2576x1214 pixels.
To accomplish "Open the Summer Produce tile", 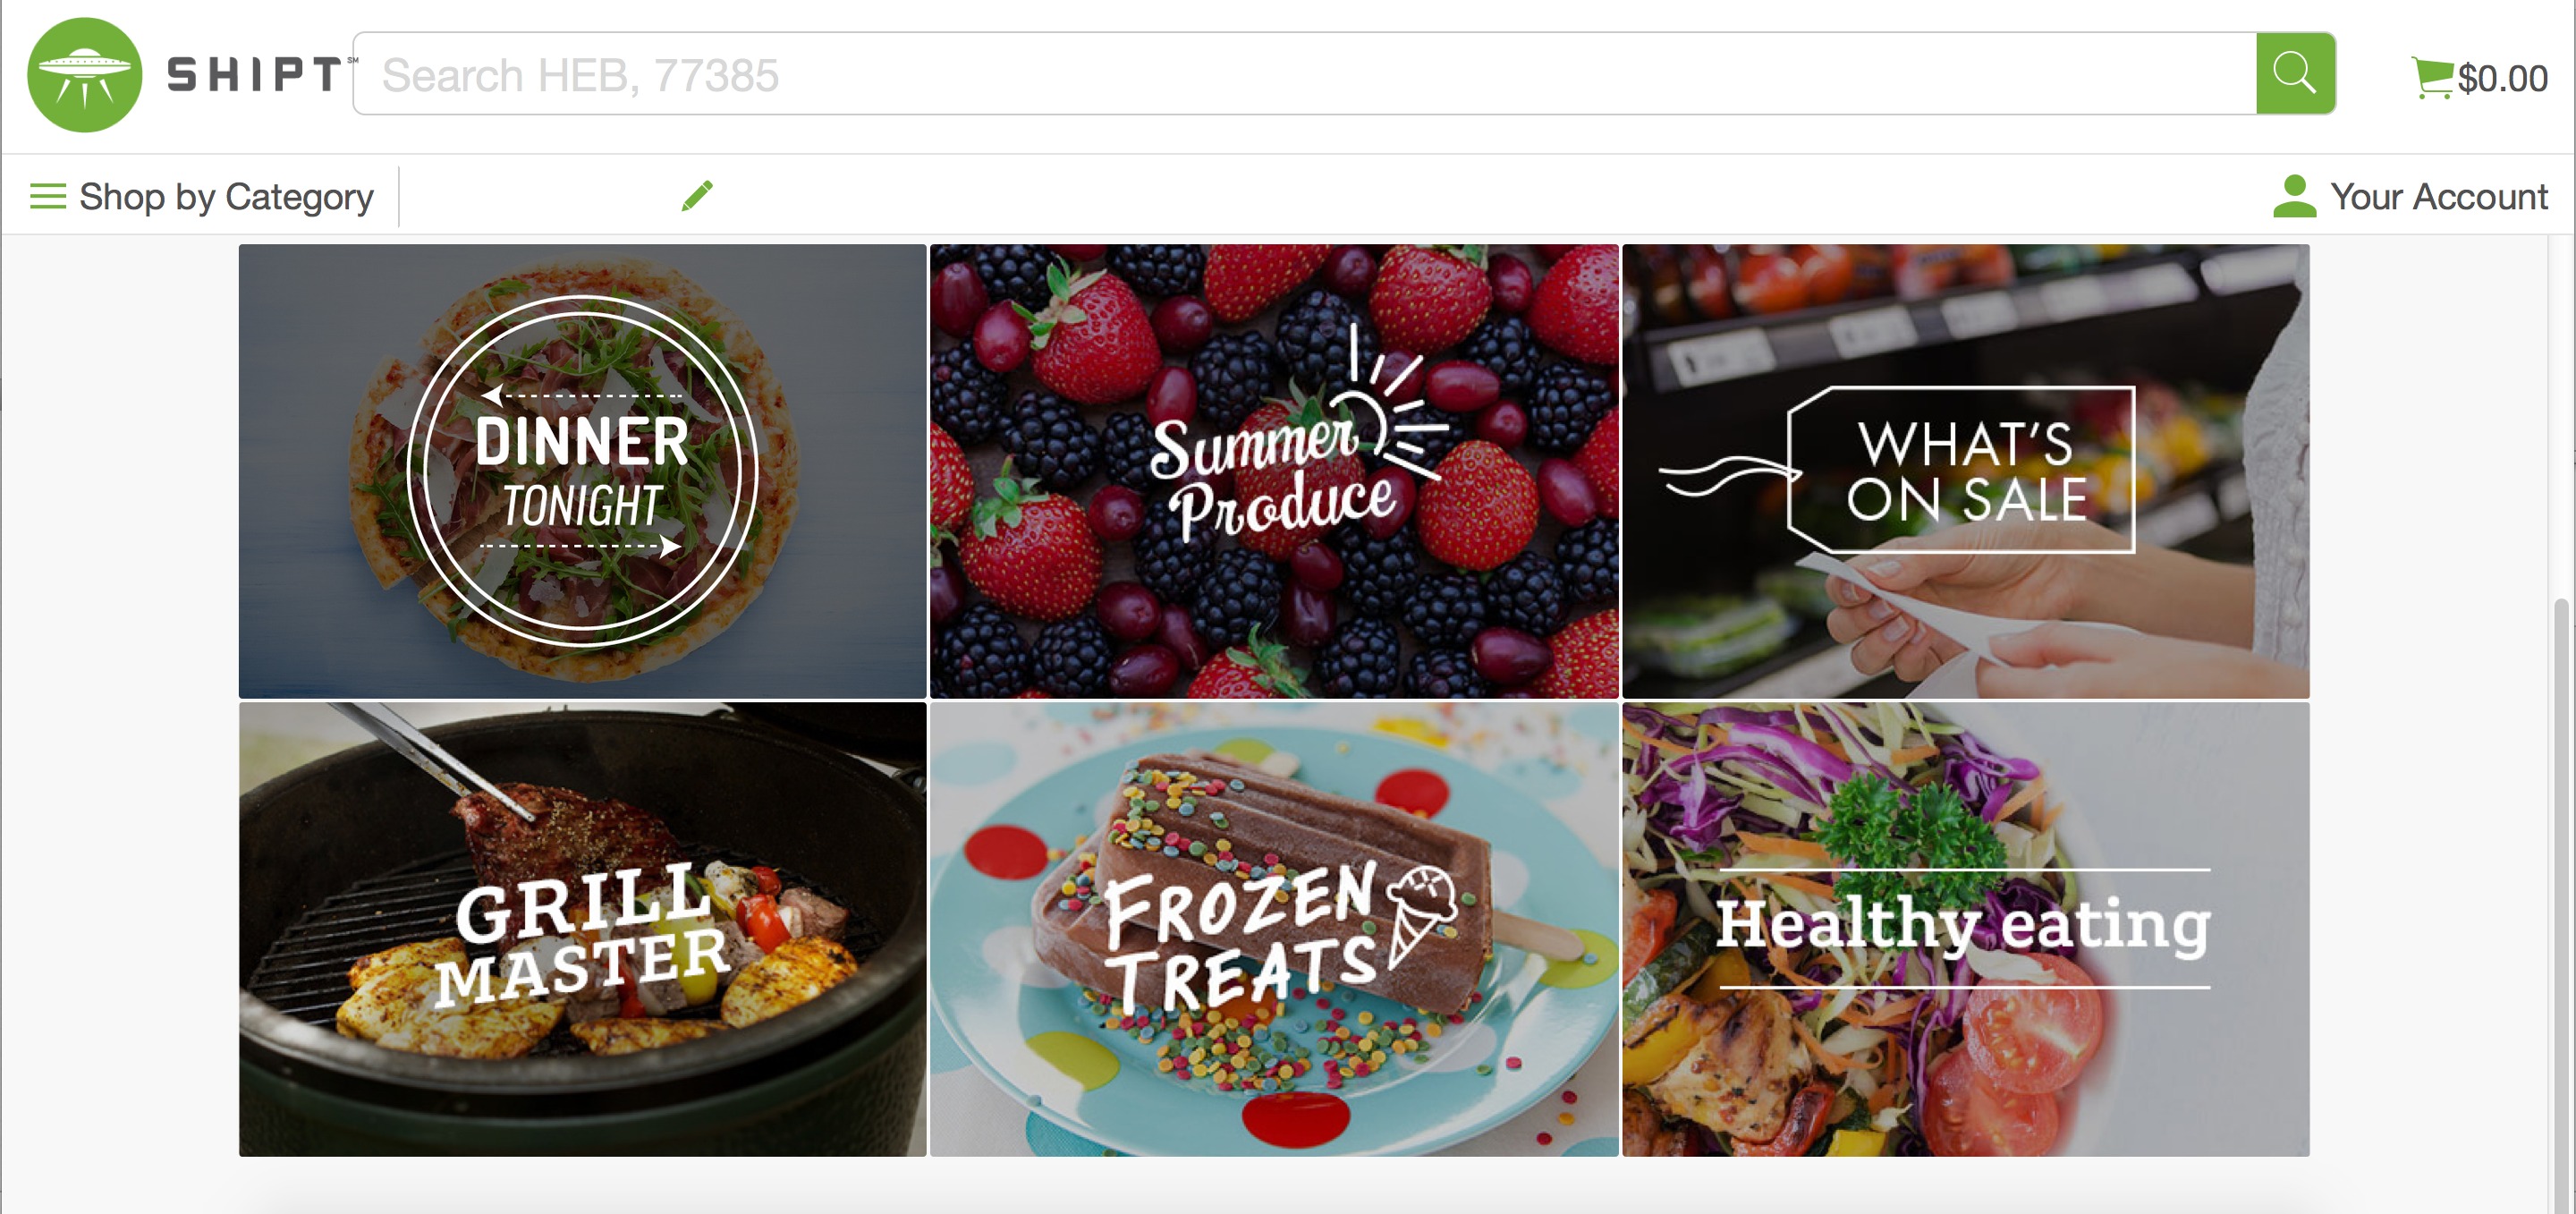I will pos(1274,471).
